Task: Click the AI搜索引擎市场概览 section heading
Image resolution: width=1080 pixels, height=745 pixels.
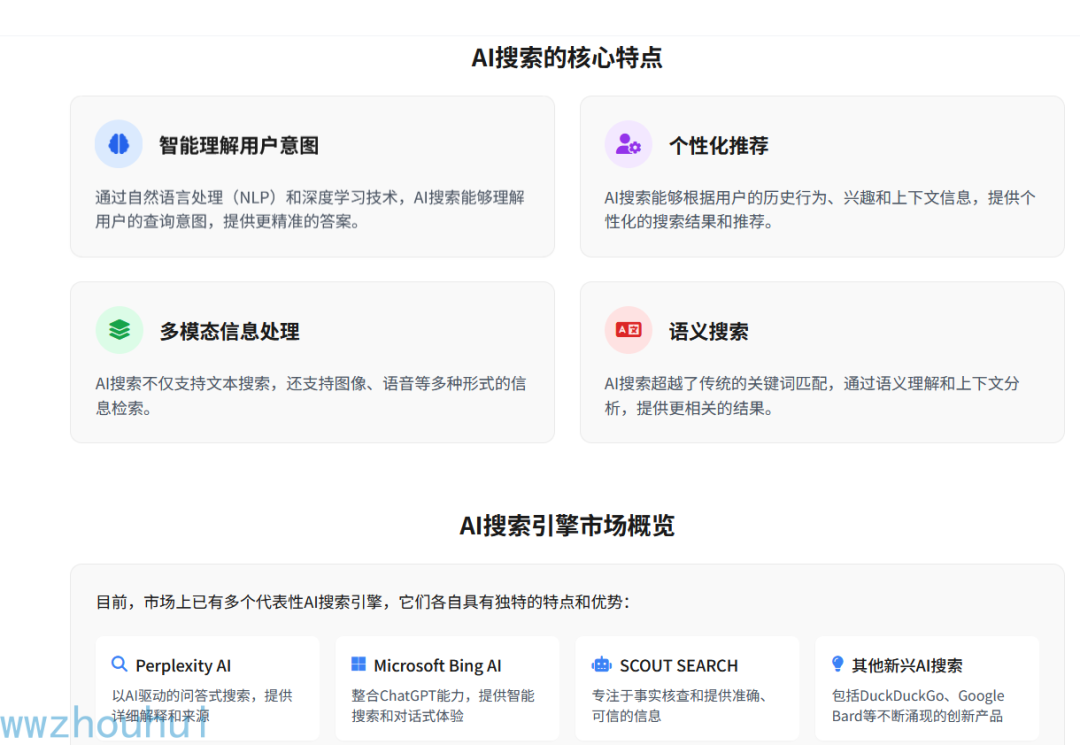Action: (x=566, y=526)
